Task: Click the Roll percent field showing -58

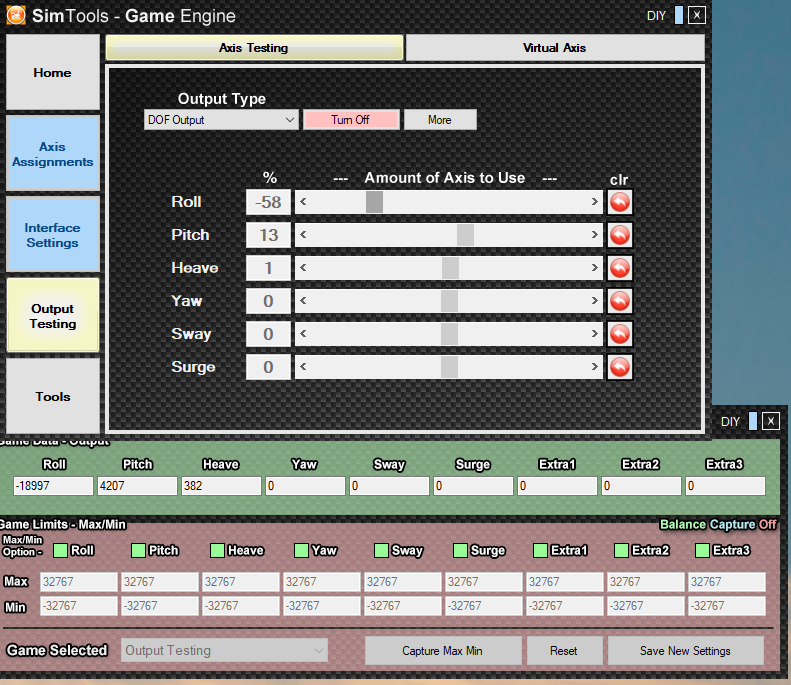Action: (268, 202)
